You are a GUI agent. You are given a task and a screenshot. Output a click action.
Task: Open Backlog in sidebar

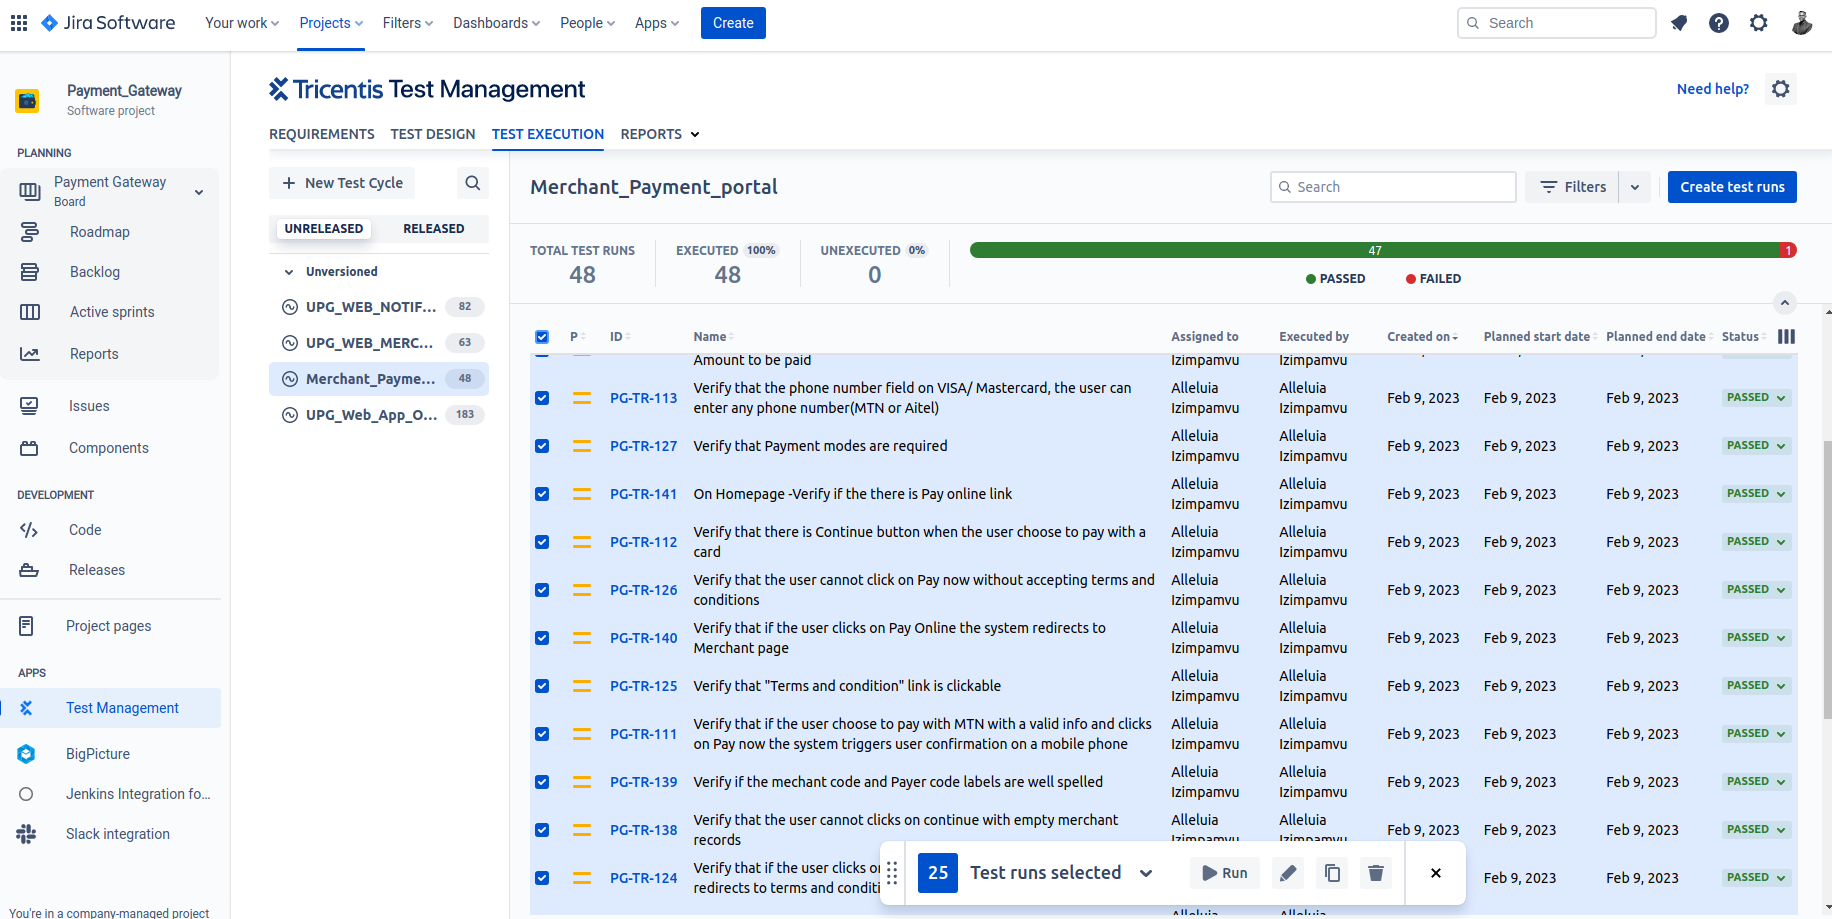(x=95, y=272)
